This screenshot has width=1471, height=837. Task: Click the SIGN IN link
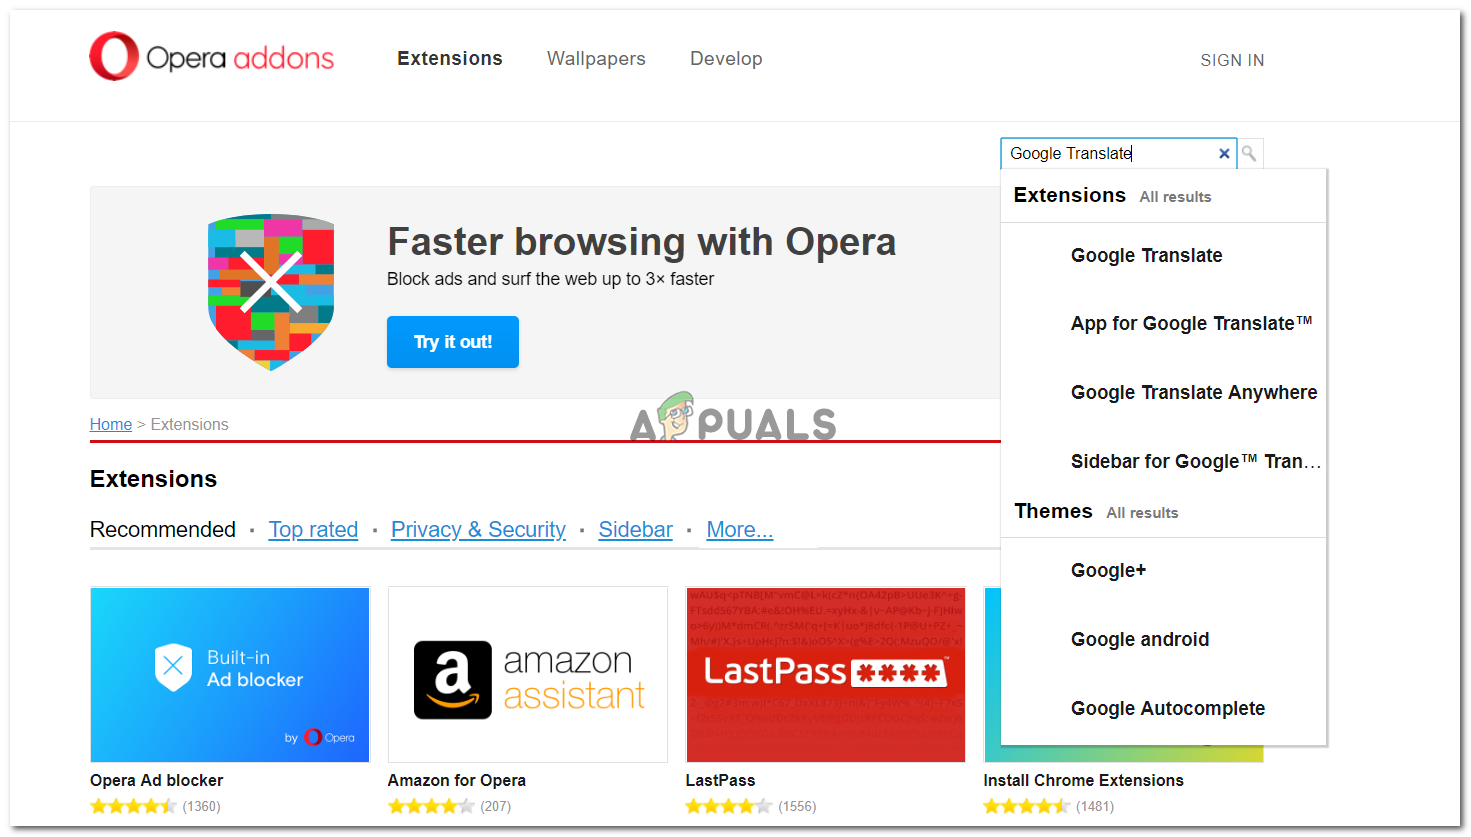click(1232, 60)
